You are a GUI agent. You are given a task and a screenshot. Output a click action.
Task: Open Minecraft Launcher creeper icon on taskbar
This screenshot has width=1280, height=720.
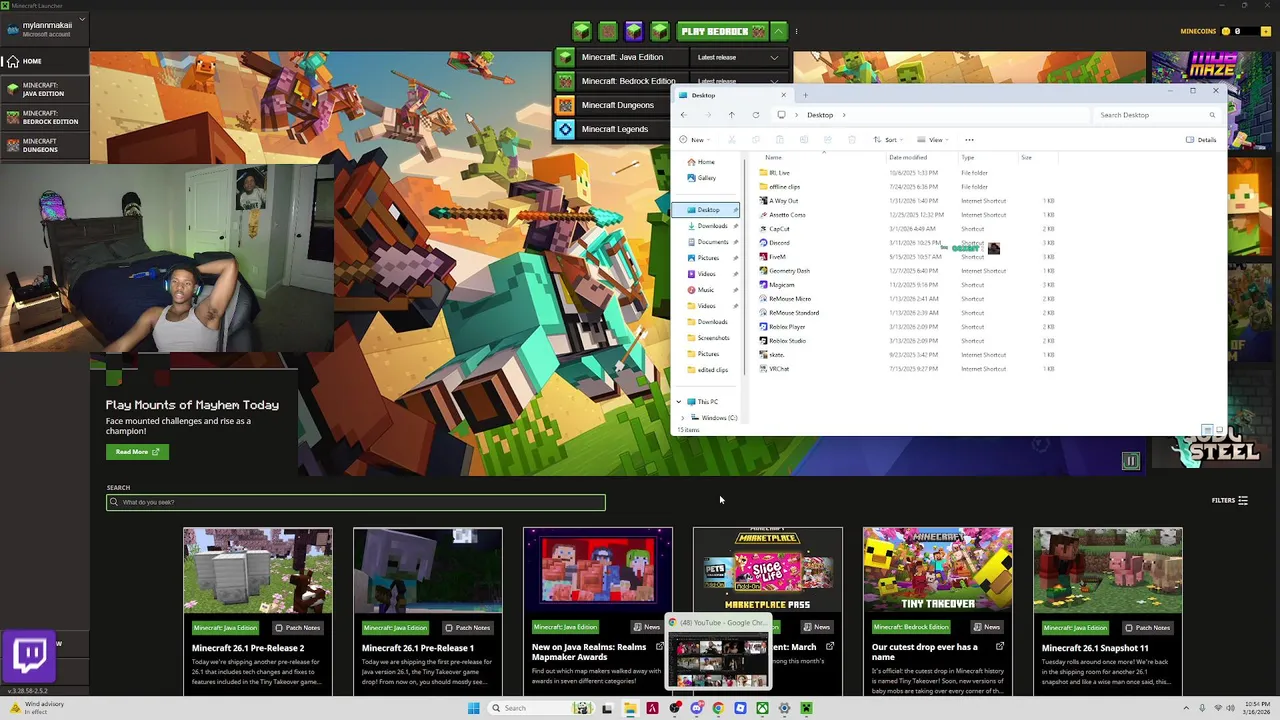pos(806,708)
